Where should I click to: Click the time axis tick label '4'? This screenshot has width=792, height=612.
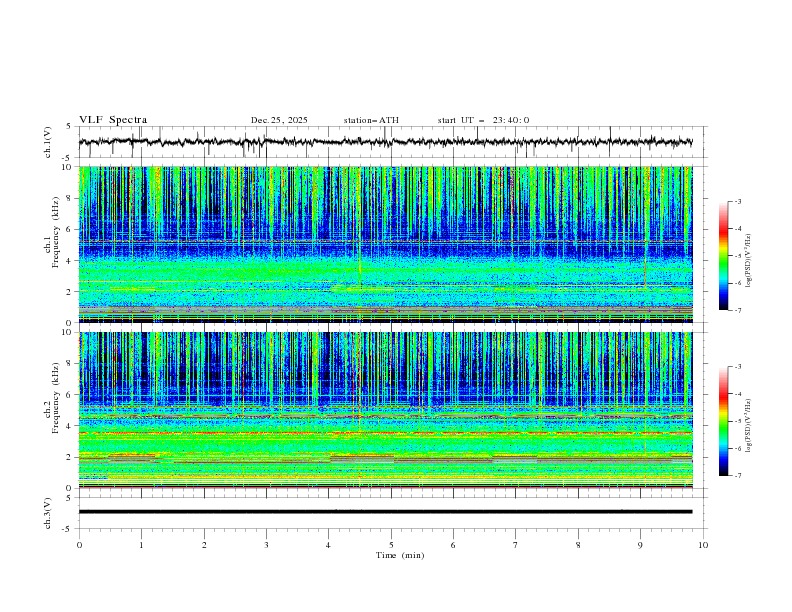328,545
